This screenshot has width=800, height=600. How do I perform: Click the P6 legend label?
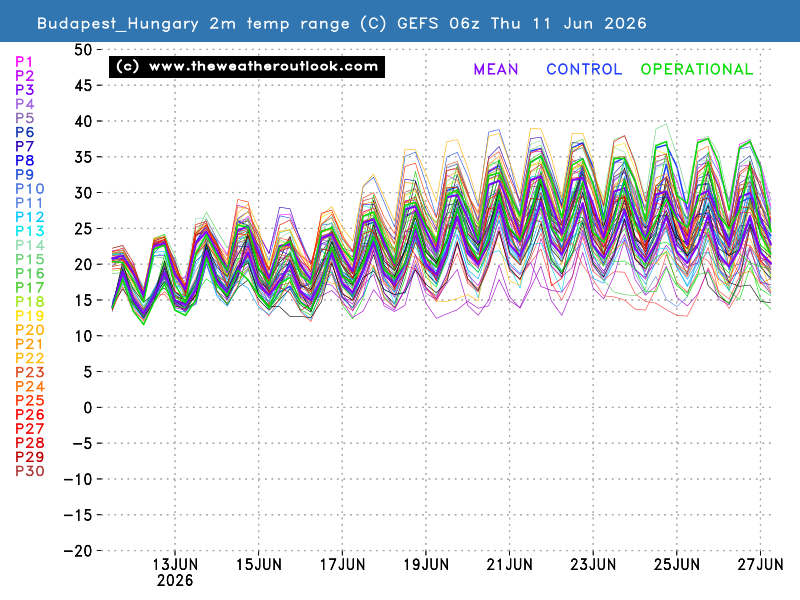[x=24, y=133]
